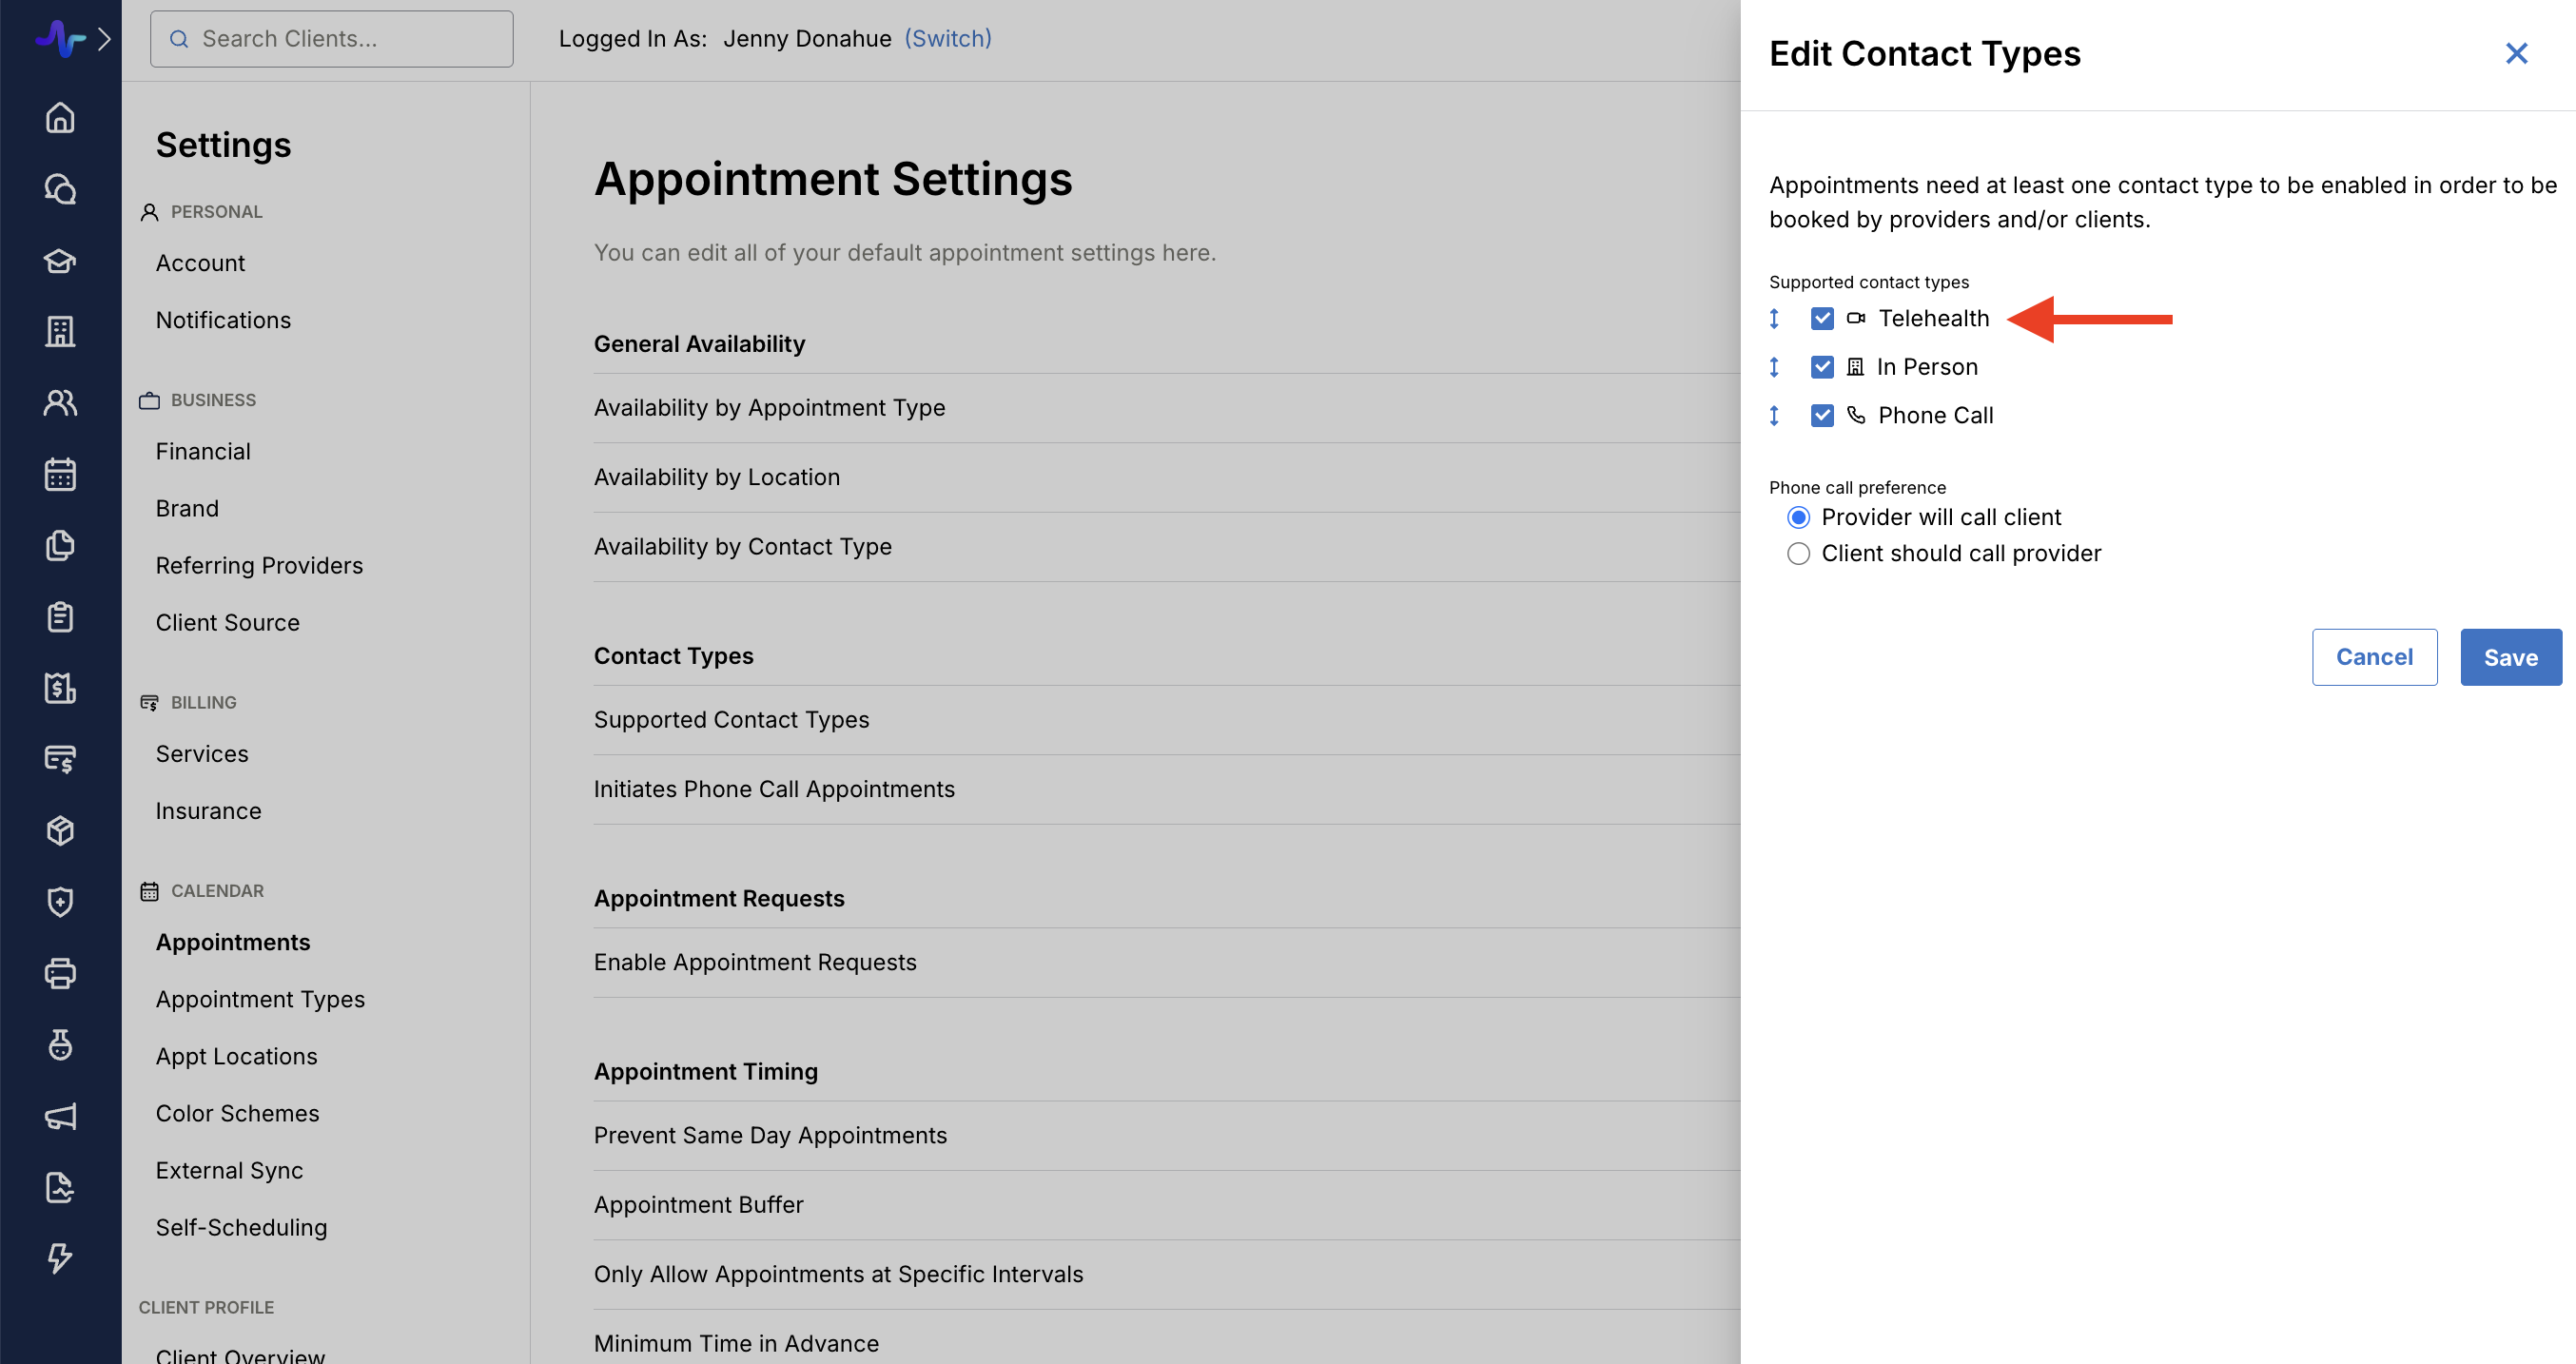The image size is (2576, 1364).
Task: Focus the Search Clients field
Action: [331, 39]
